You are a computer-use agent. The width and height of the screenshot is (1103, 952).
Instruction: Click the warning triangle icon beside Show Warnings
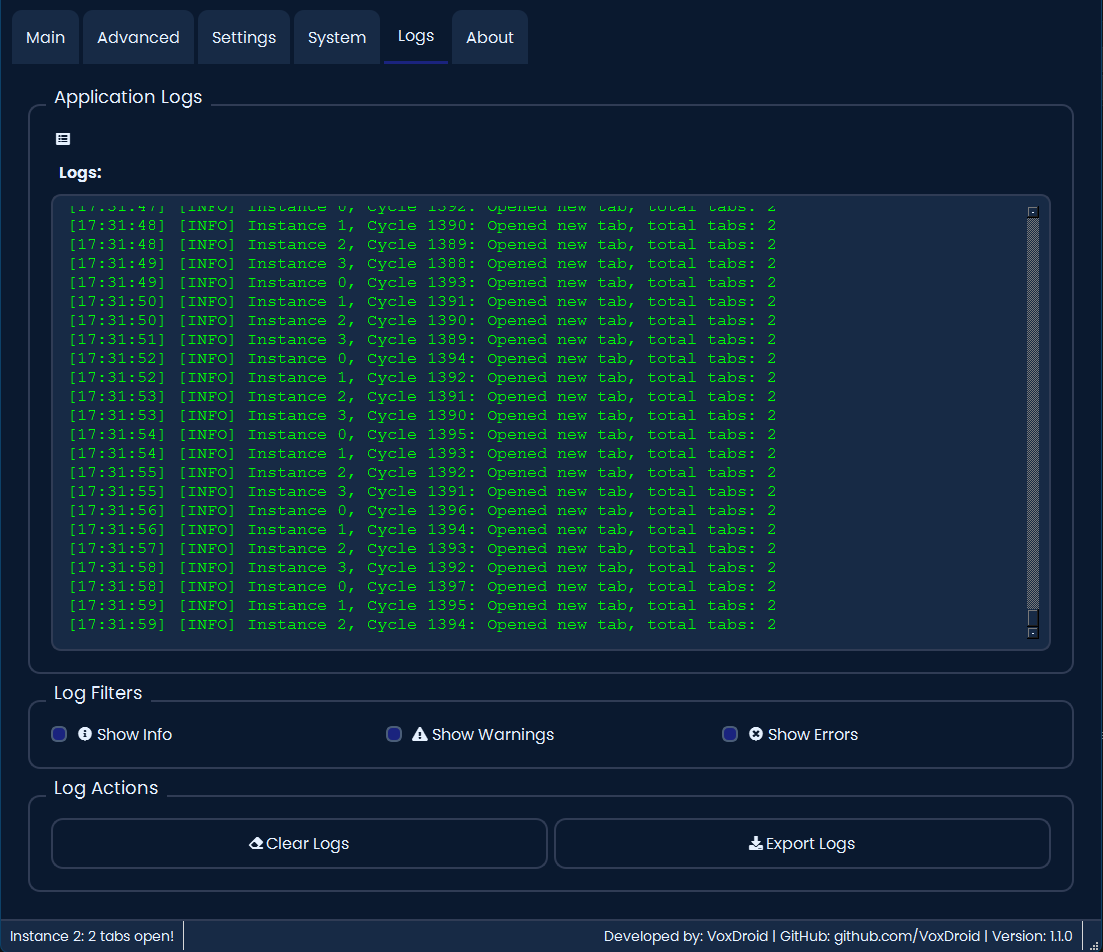click(x=419, y=733)
